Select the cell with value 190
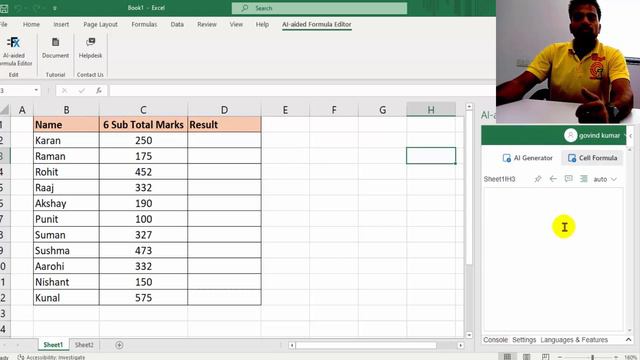The width and height of the screenshot is (640, 360). click(143, 203)
